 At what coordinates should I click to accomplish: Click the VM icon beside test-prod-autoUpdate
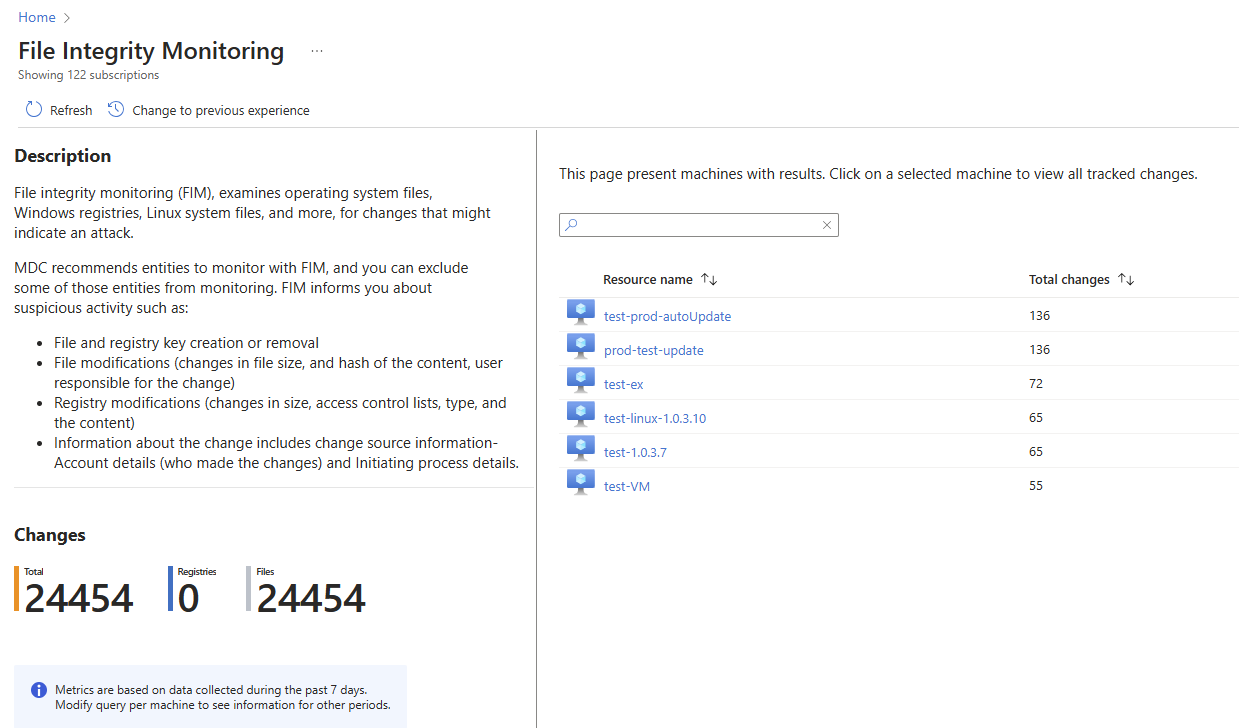tap(581, 311)
